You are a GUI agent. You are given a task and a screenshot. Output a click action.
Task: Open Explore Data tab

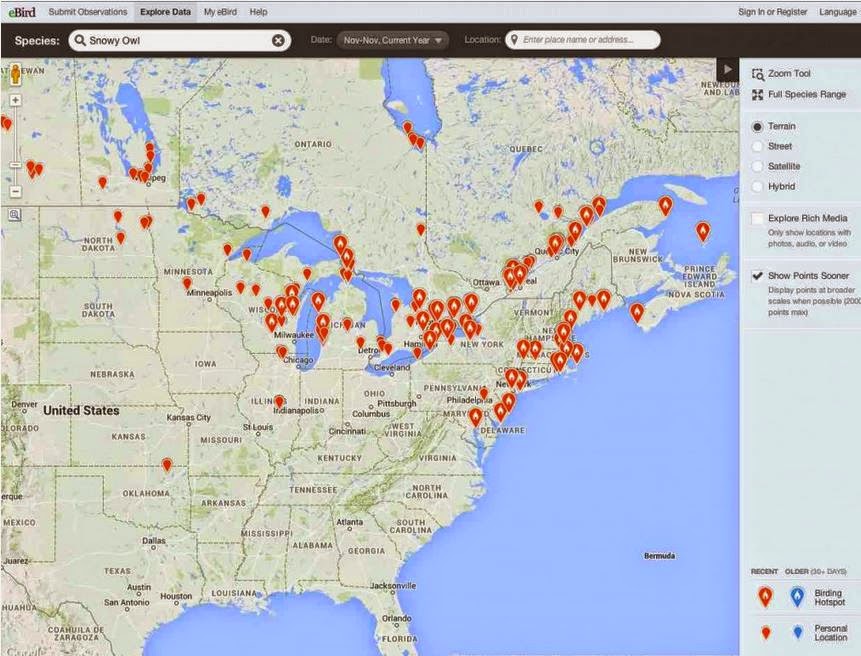pos(165,12)
